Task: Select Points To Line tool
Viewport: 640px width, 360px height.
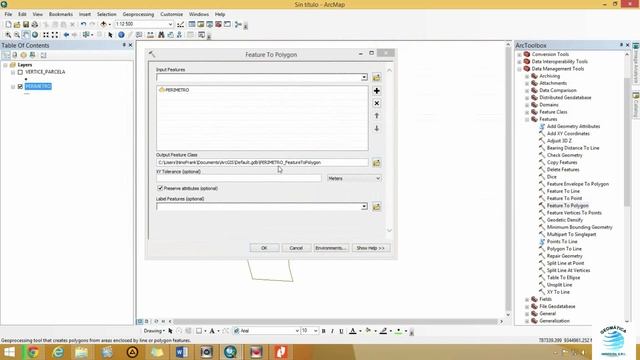Action: click(x=562, y=242)
